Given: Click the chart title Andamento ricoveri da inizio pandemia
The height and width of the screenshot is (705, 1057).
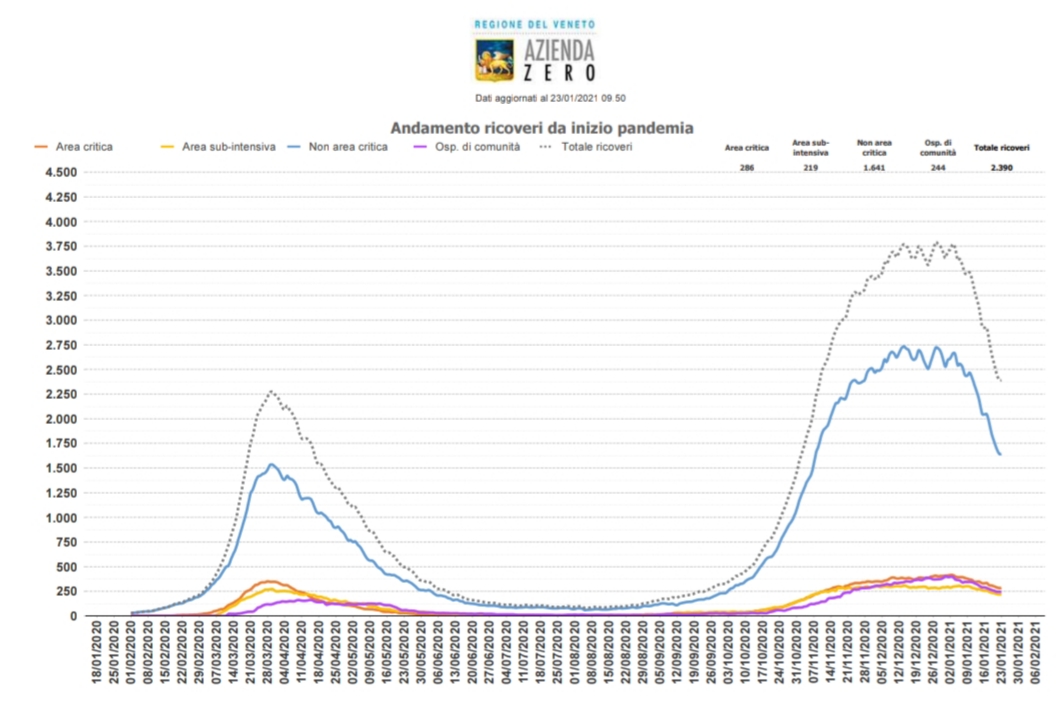Looking at the screenshot, I should pyautogui.click(x=542, y=128).
